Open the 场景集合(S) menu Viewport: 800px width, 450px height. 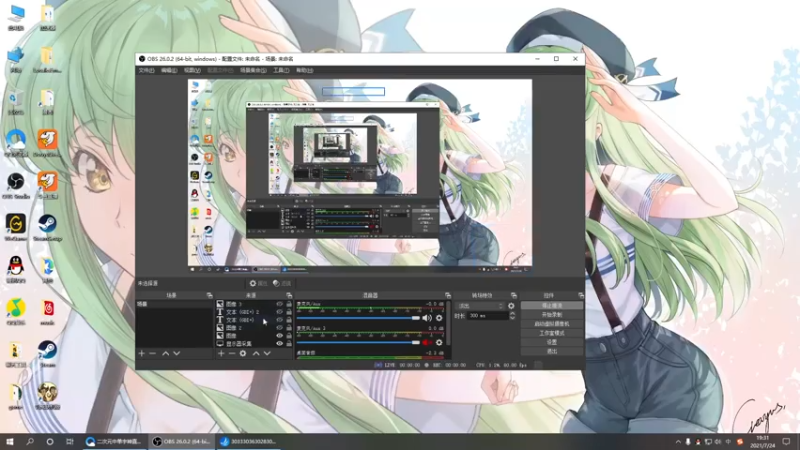[x=253, y=70]
